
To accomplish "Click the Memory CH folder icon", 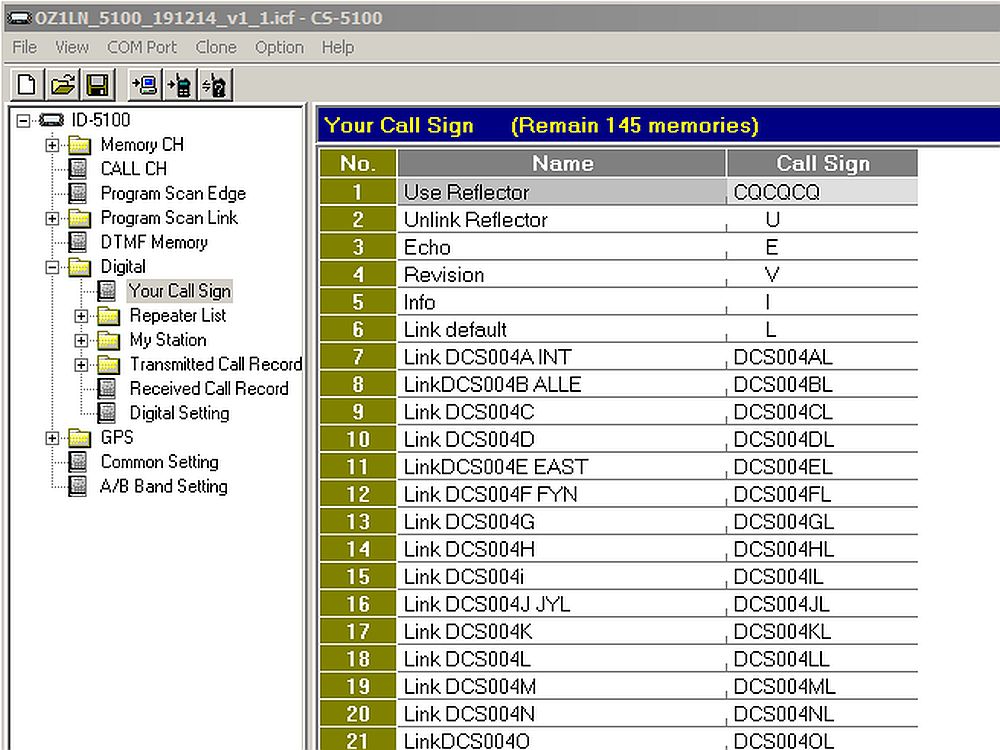I will [80, 145].
